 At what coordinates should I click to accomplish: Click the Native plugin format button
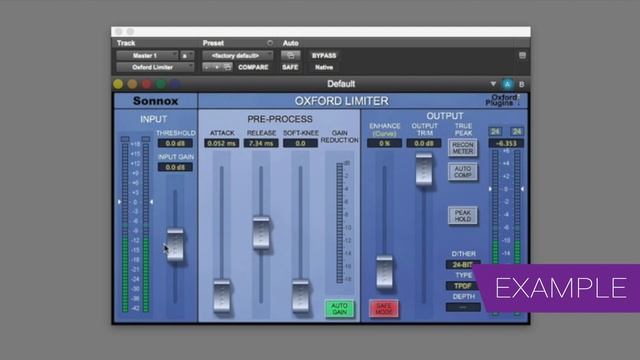pyautogui.click(x=324, y=67)
